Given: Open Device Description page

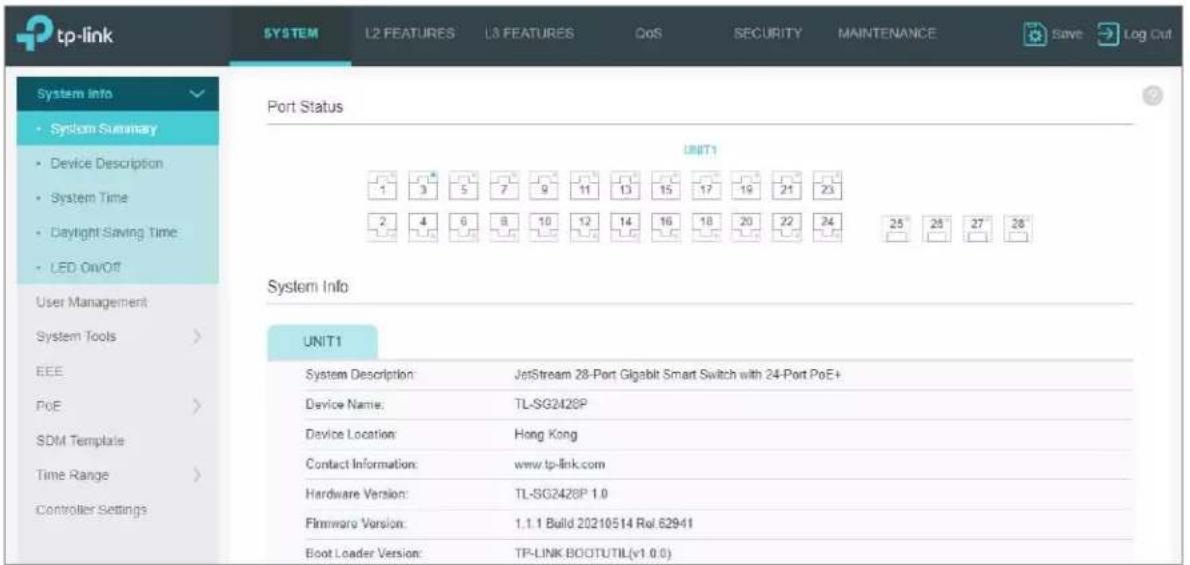Looking at the screenshot, I should pyautogui.click(x=118, y=163).
